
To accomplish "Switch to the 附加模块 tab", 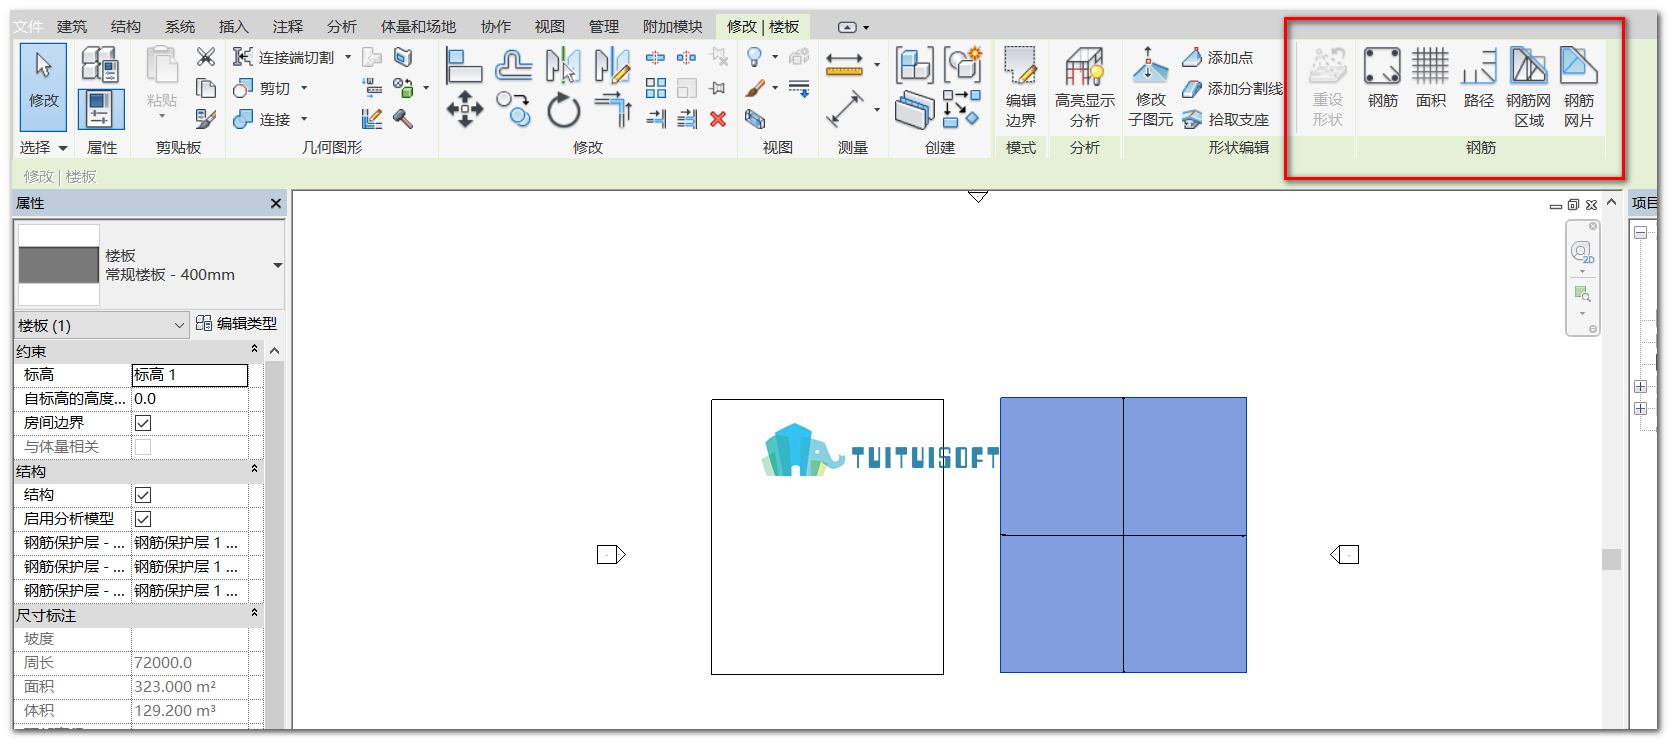I will click(x=672, y=27).
